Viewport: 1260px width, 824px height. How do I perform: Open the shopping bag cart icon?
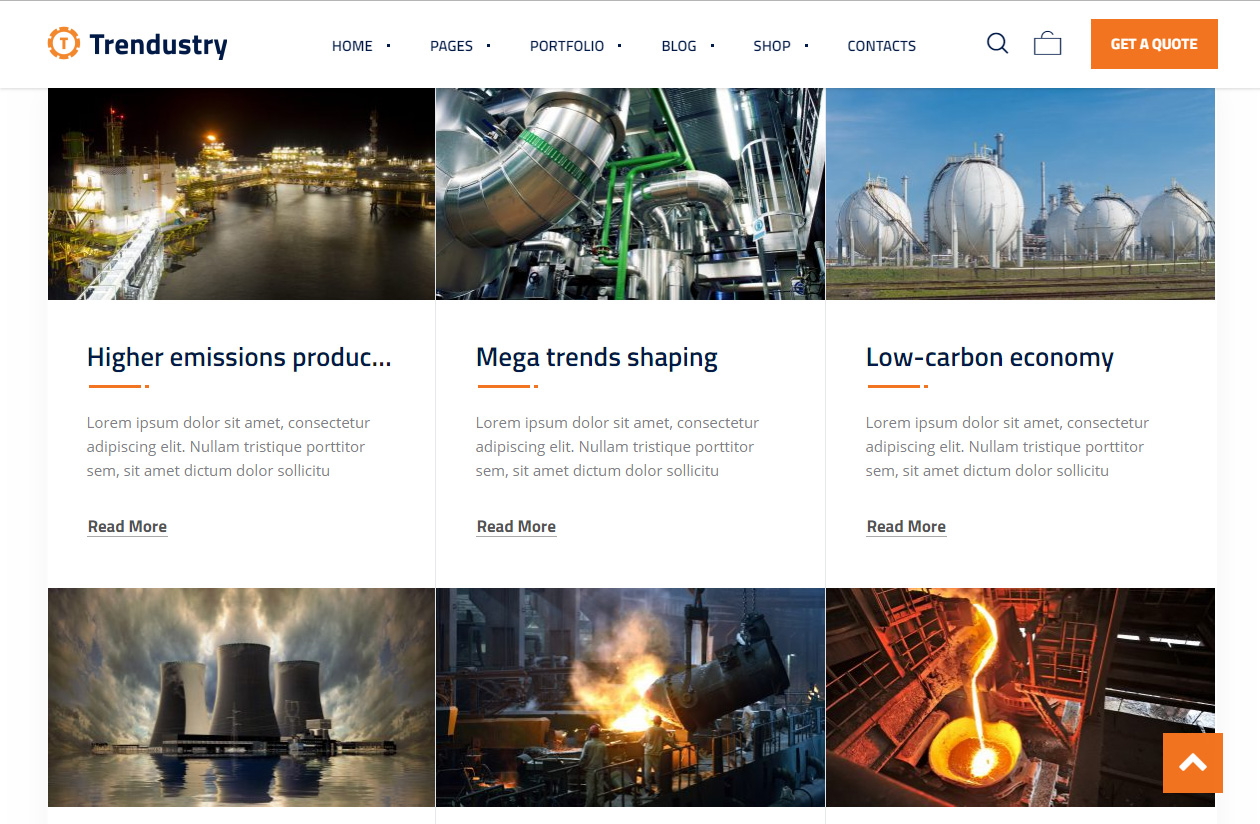click(x=1047, y=44)
